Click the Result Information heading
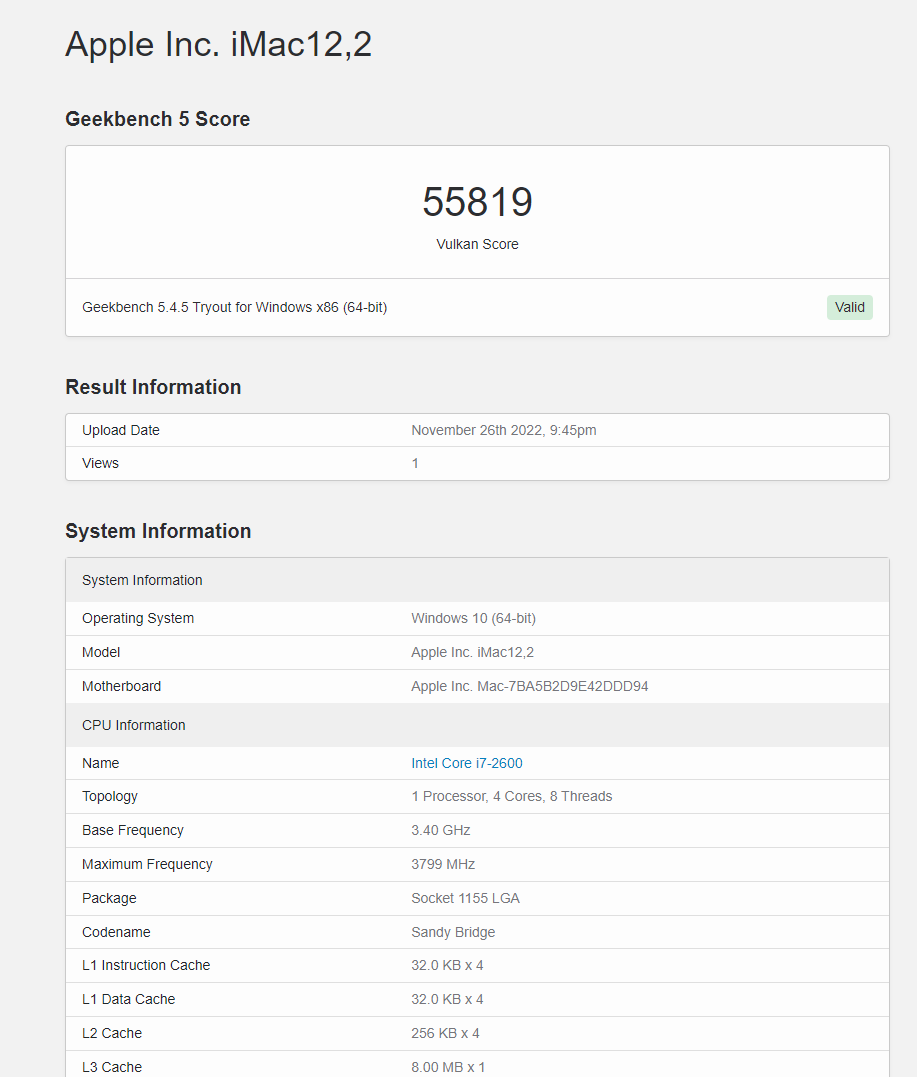Image resolution: width=917 pixels, height=1077 pixels. [153, 387]
